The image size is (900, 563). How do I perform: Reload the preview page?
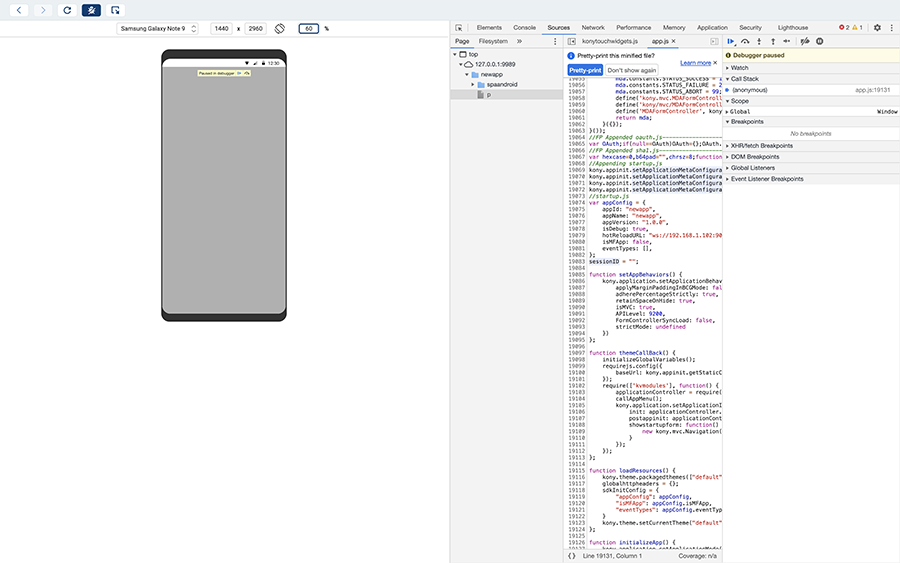pos(67,10)
